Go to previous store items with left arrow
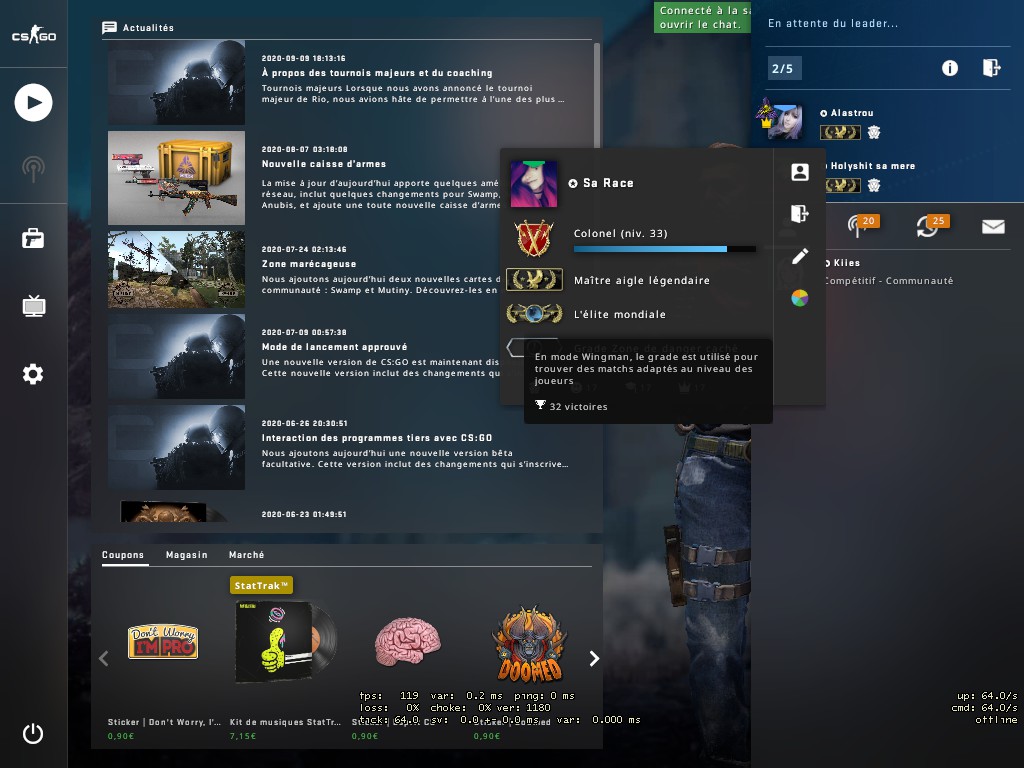The width and height of the screenshot is (1024, 768). [103, 658]
